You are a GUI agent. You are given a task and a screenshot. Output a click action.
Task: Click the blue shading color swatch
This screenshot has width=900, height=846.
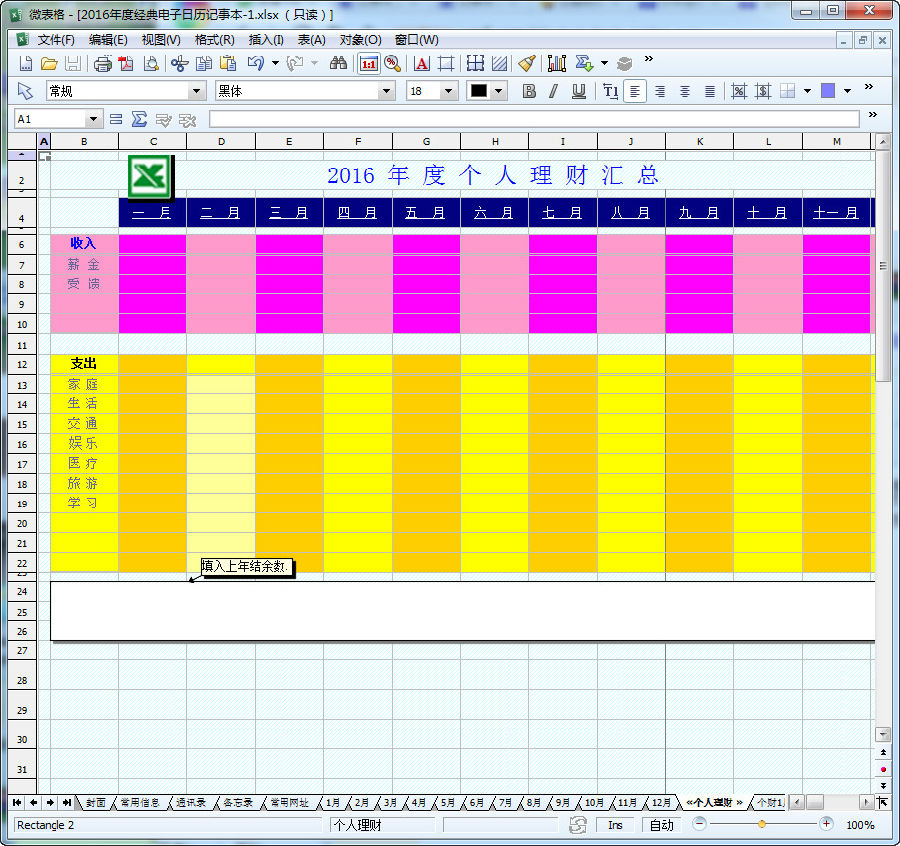pyautogui.click(x=828, y=91)
